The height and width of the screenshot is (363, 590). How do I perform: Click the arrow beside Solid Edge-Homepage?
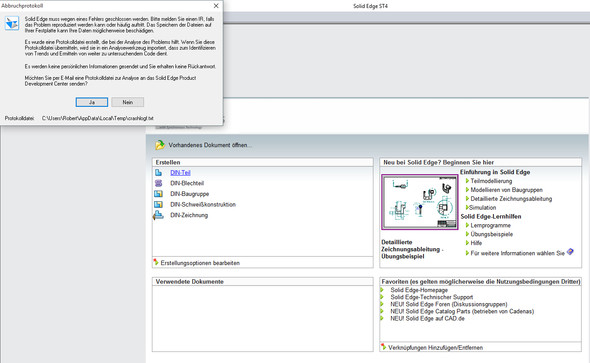coord(382,290)
